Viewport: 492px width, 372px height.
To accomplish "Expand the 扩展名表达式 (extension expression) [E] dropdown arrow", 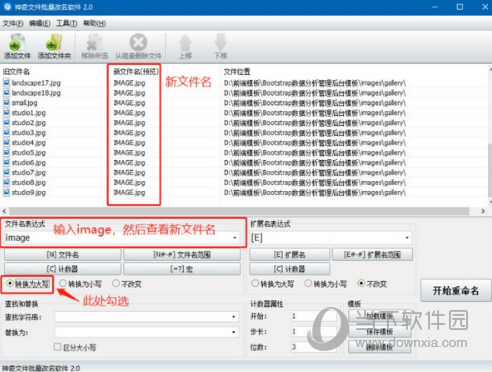I will pos(407,238).
